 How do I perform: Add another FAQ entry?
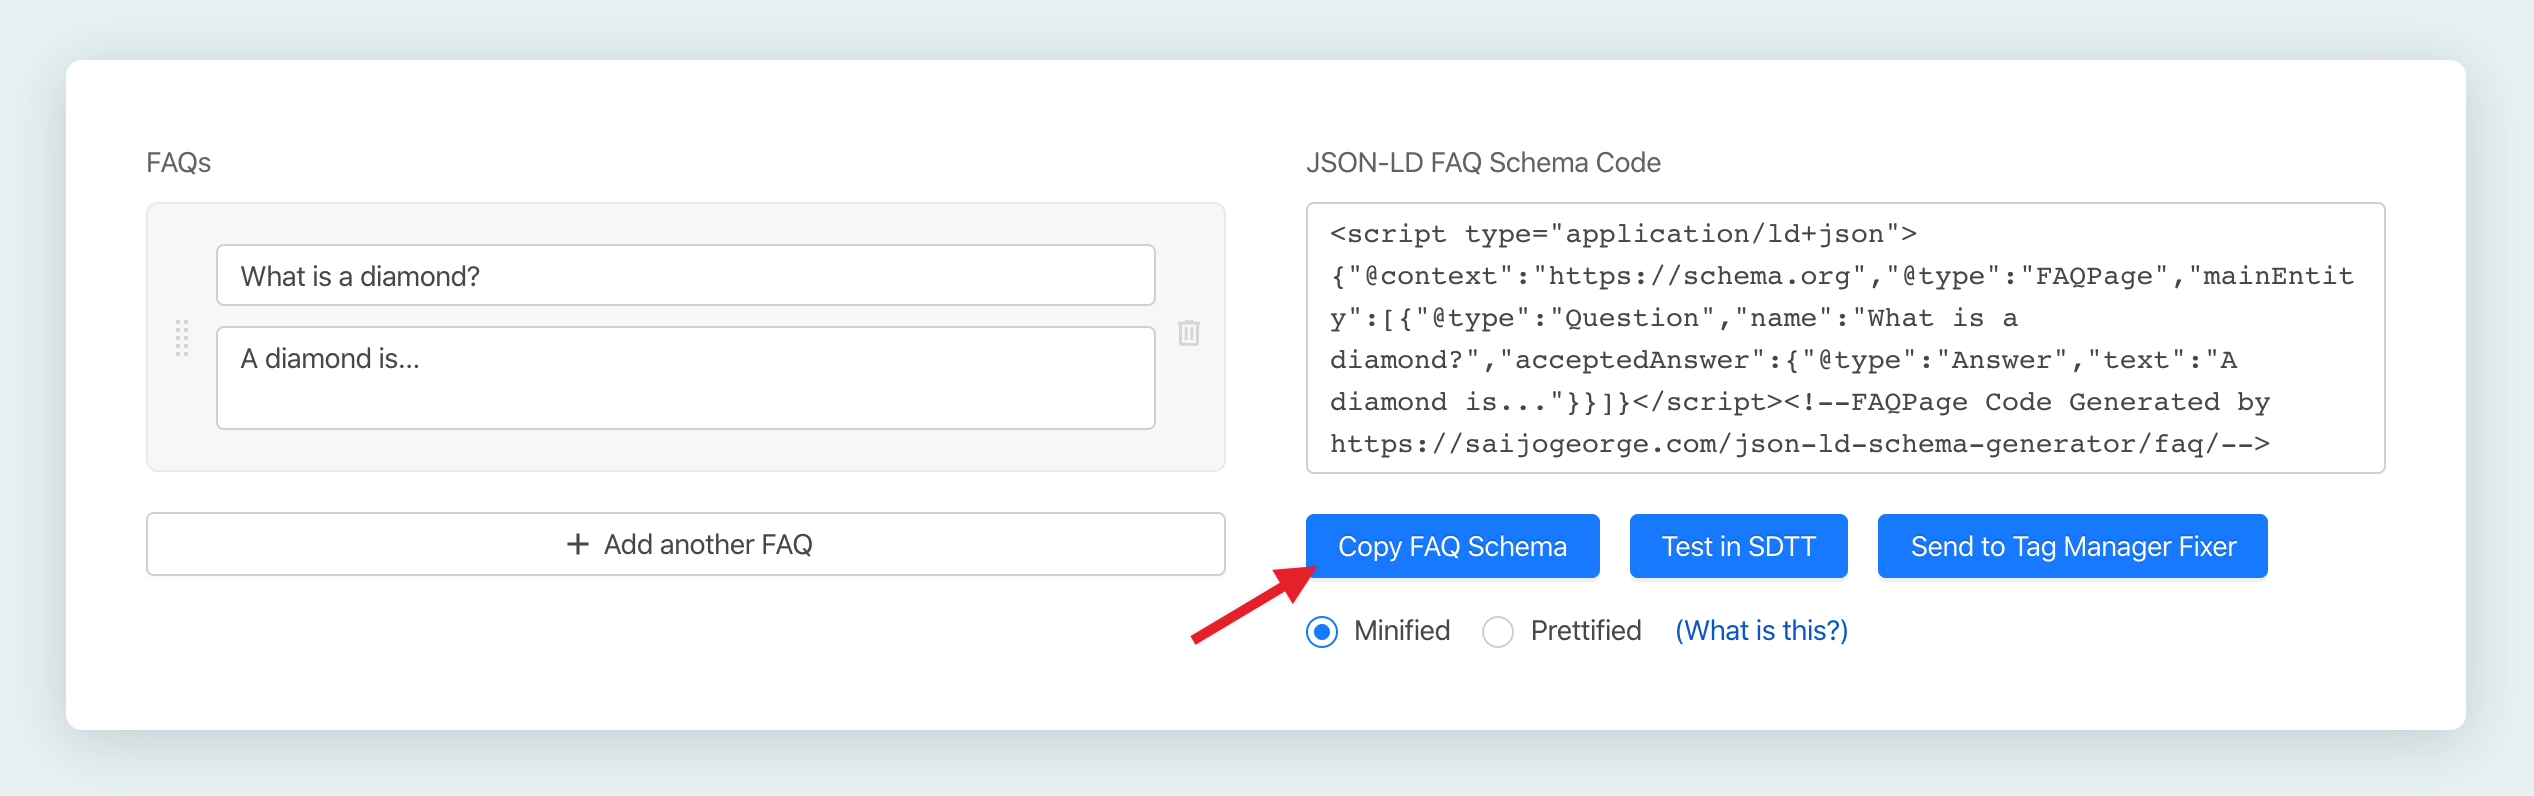[686, 544]
